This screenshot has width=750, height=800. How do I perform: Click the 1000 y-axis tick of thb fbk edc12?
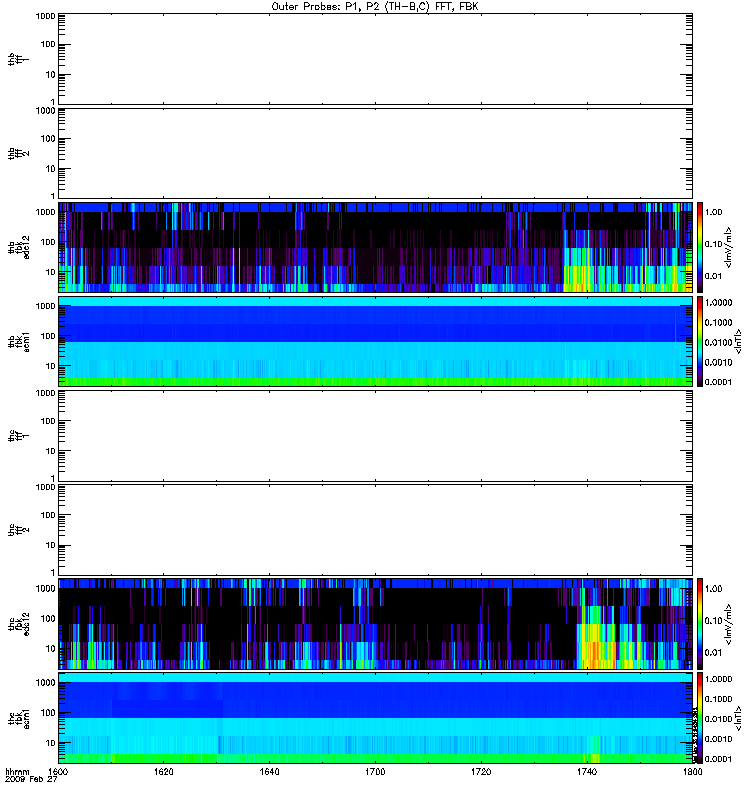click(x=45, y=212)
